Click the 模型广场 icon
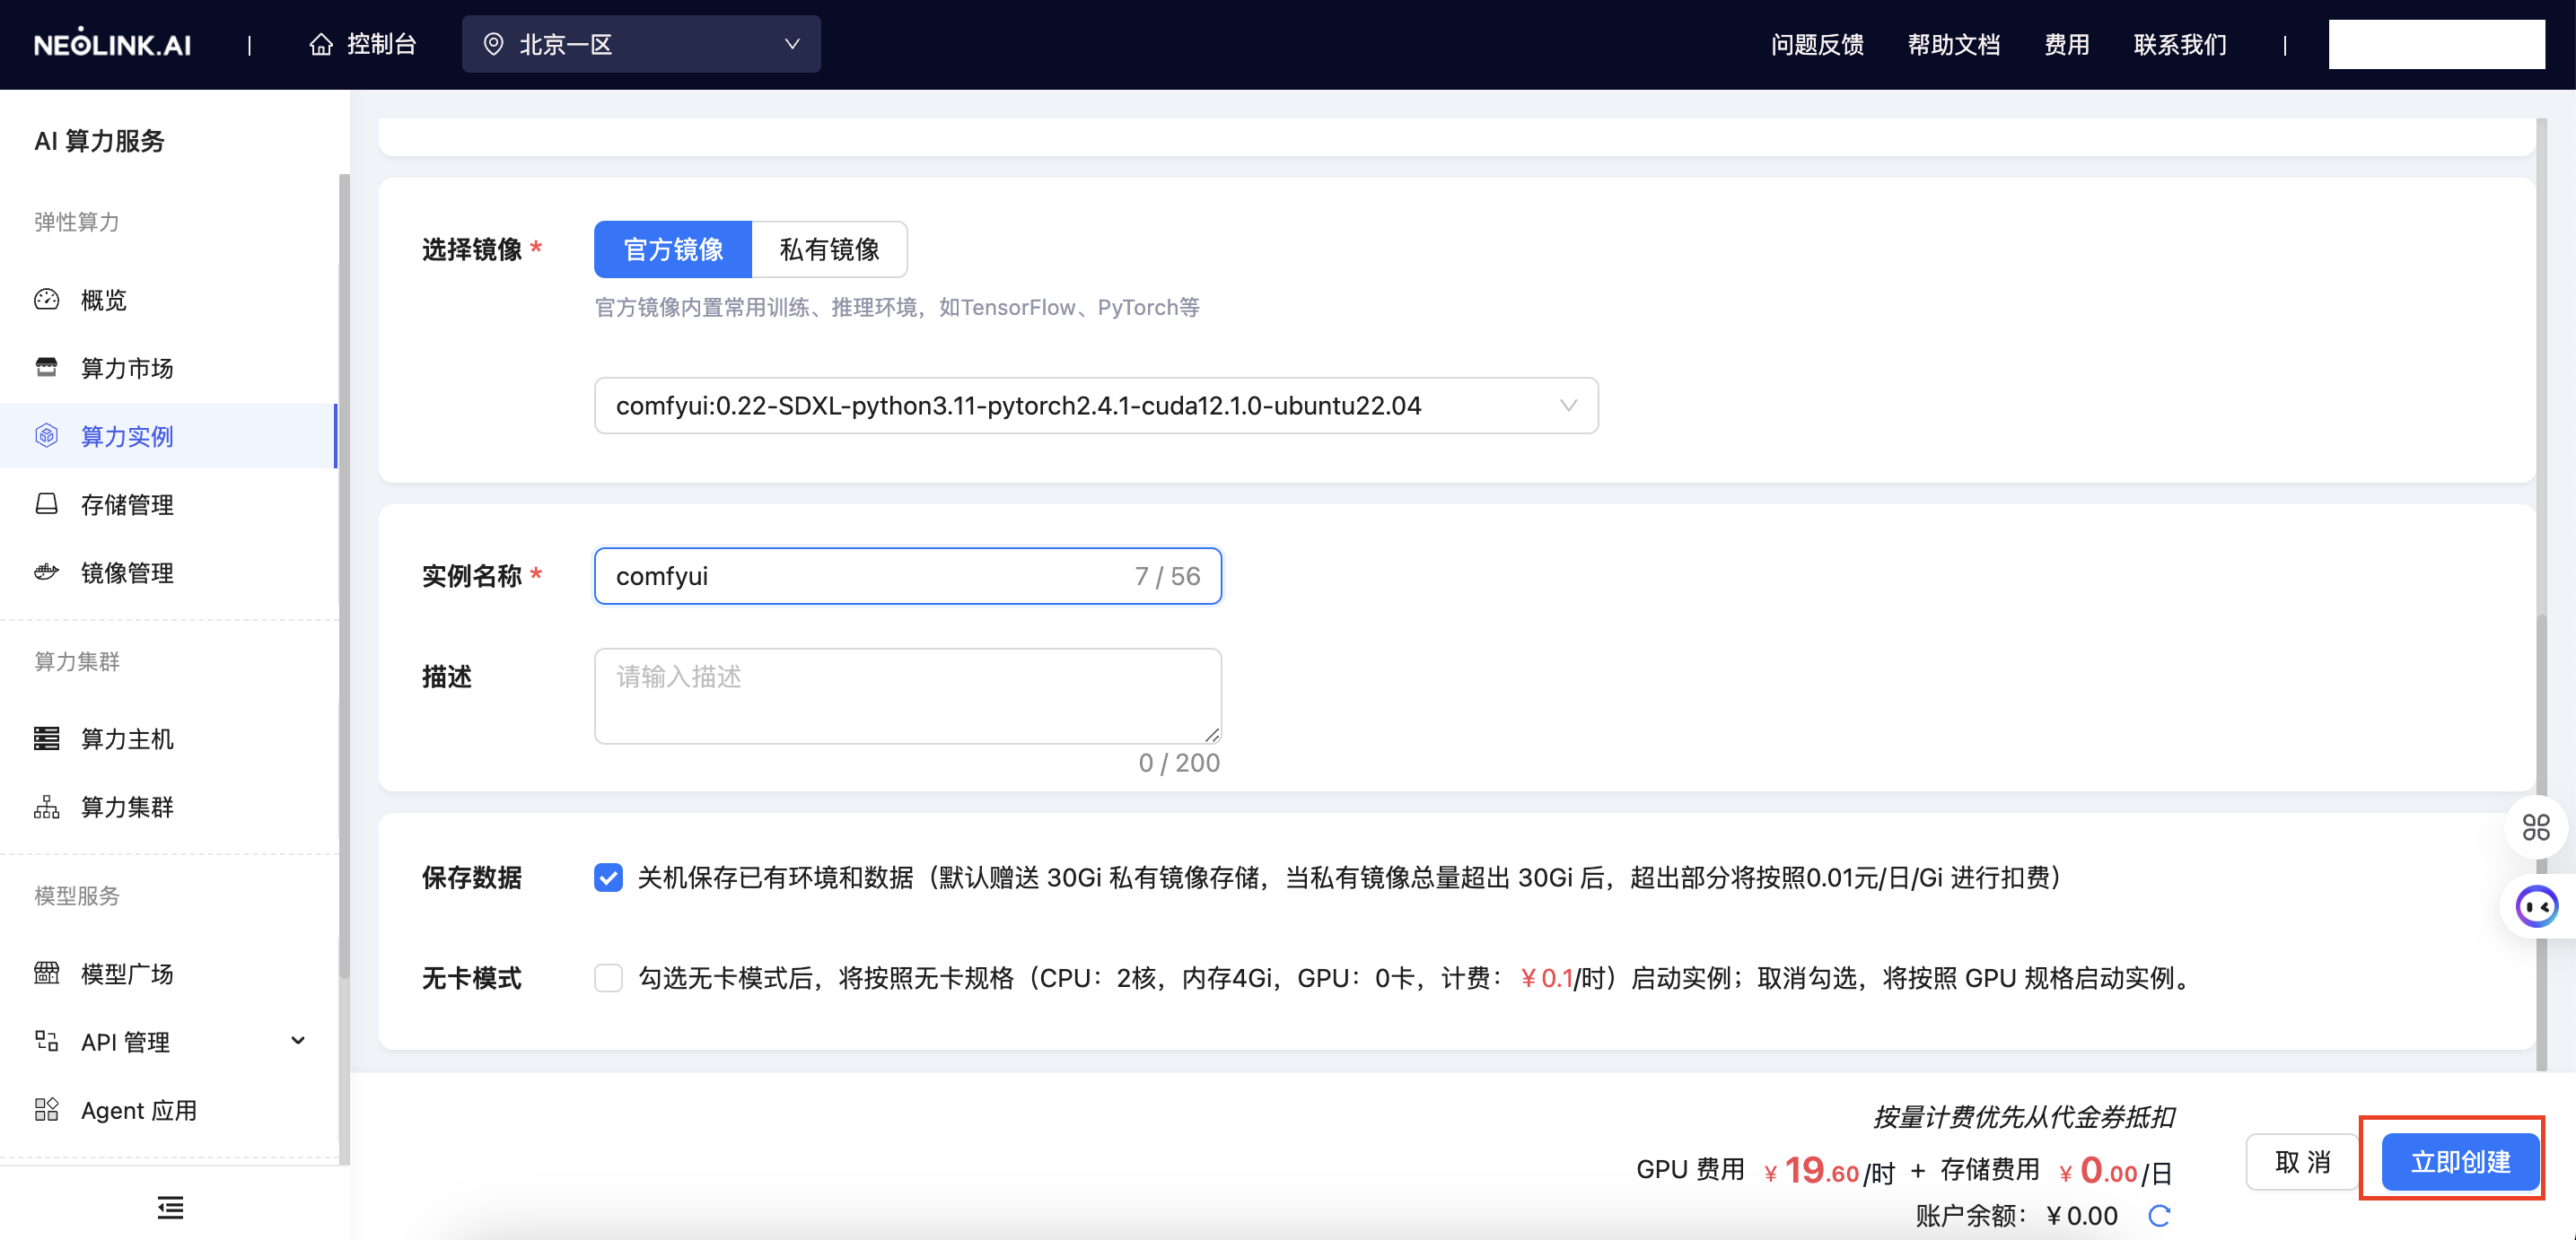 click(x=47, y=973)
